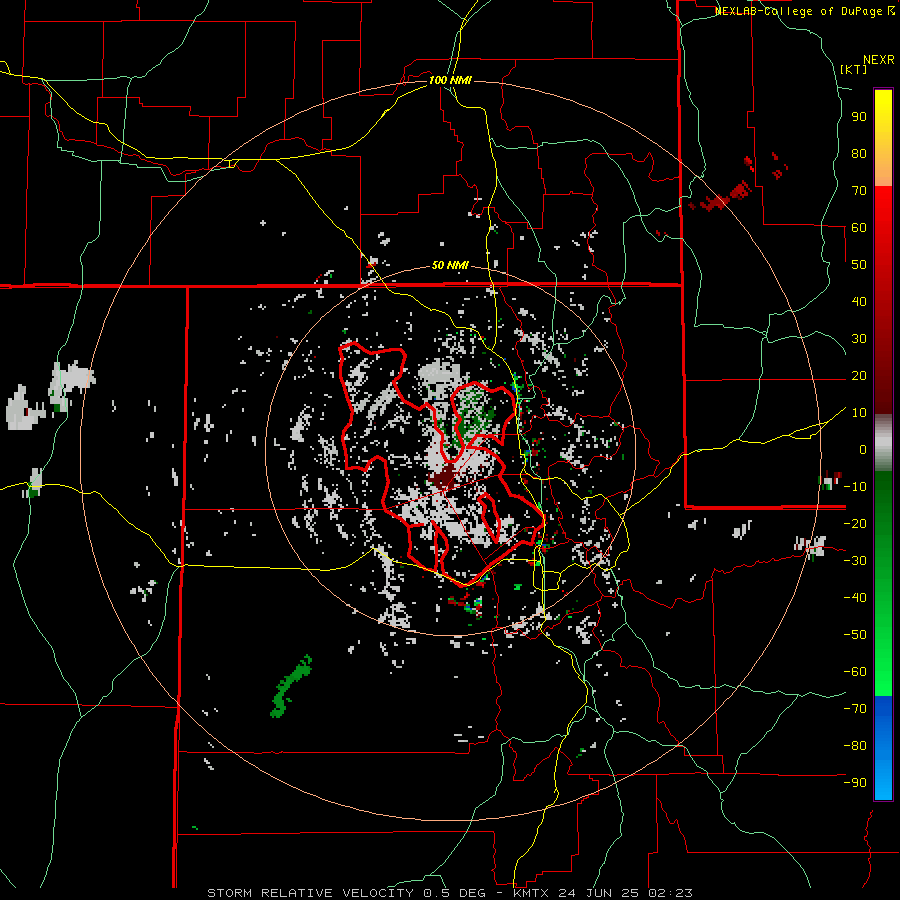The image size is (900, 900).
Task: Click the NEXR label above the scale
Action: click(879, 60)
